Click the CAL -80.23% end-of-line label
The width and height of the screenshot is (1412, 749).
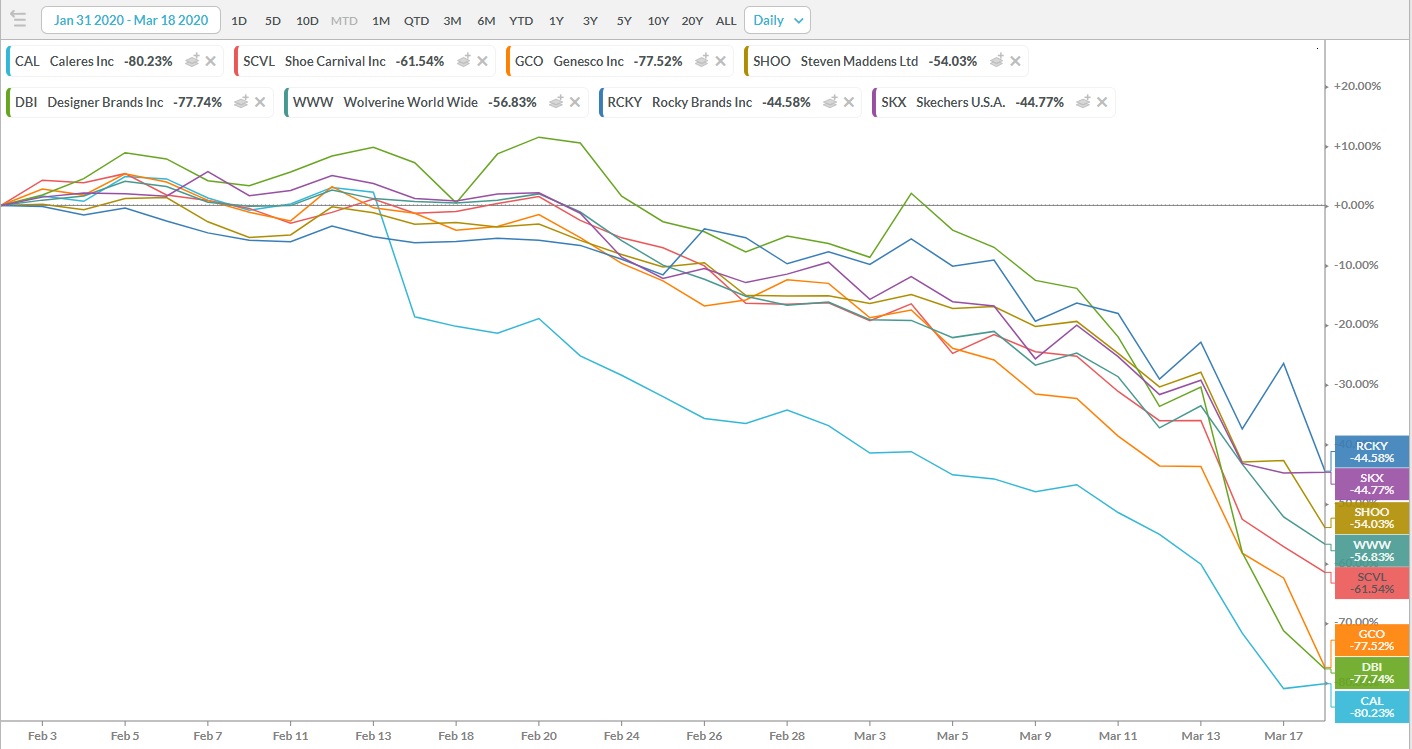click(x=1372, y=707)
